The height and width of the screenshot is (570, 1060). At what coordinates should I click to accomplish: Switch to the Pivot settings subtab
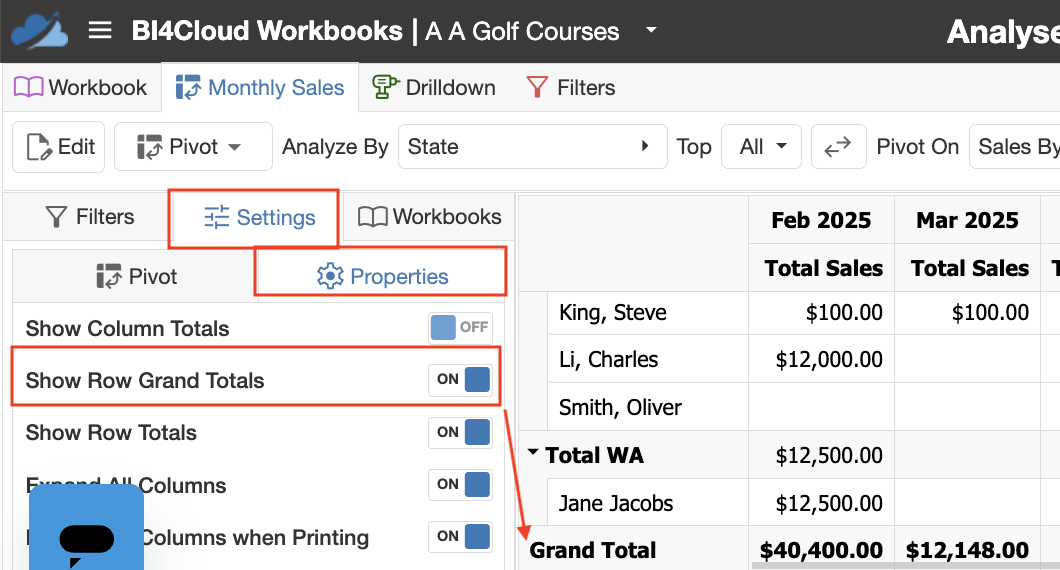pyautogui.click(x=137, y=277)
